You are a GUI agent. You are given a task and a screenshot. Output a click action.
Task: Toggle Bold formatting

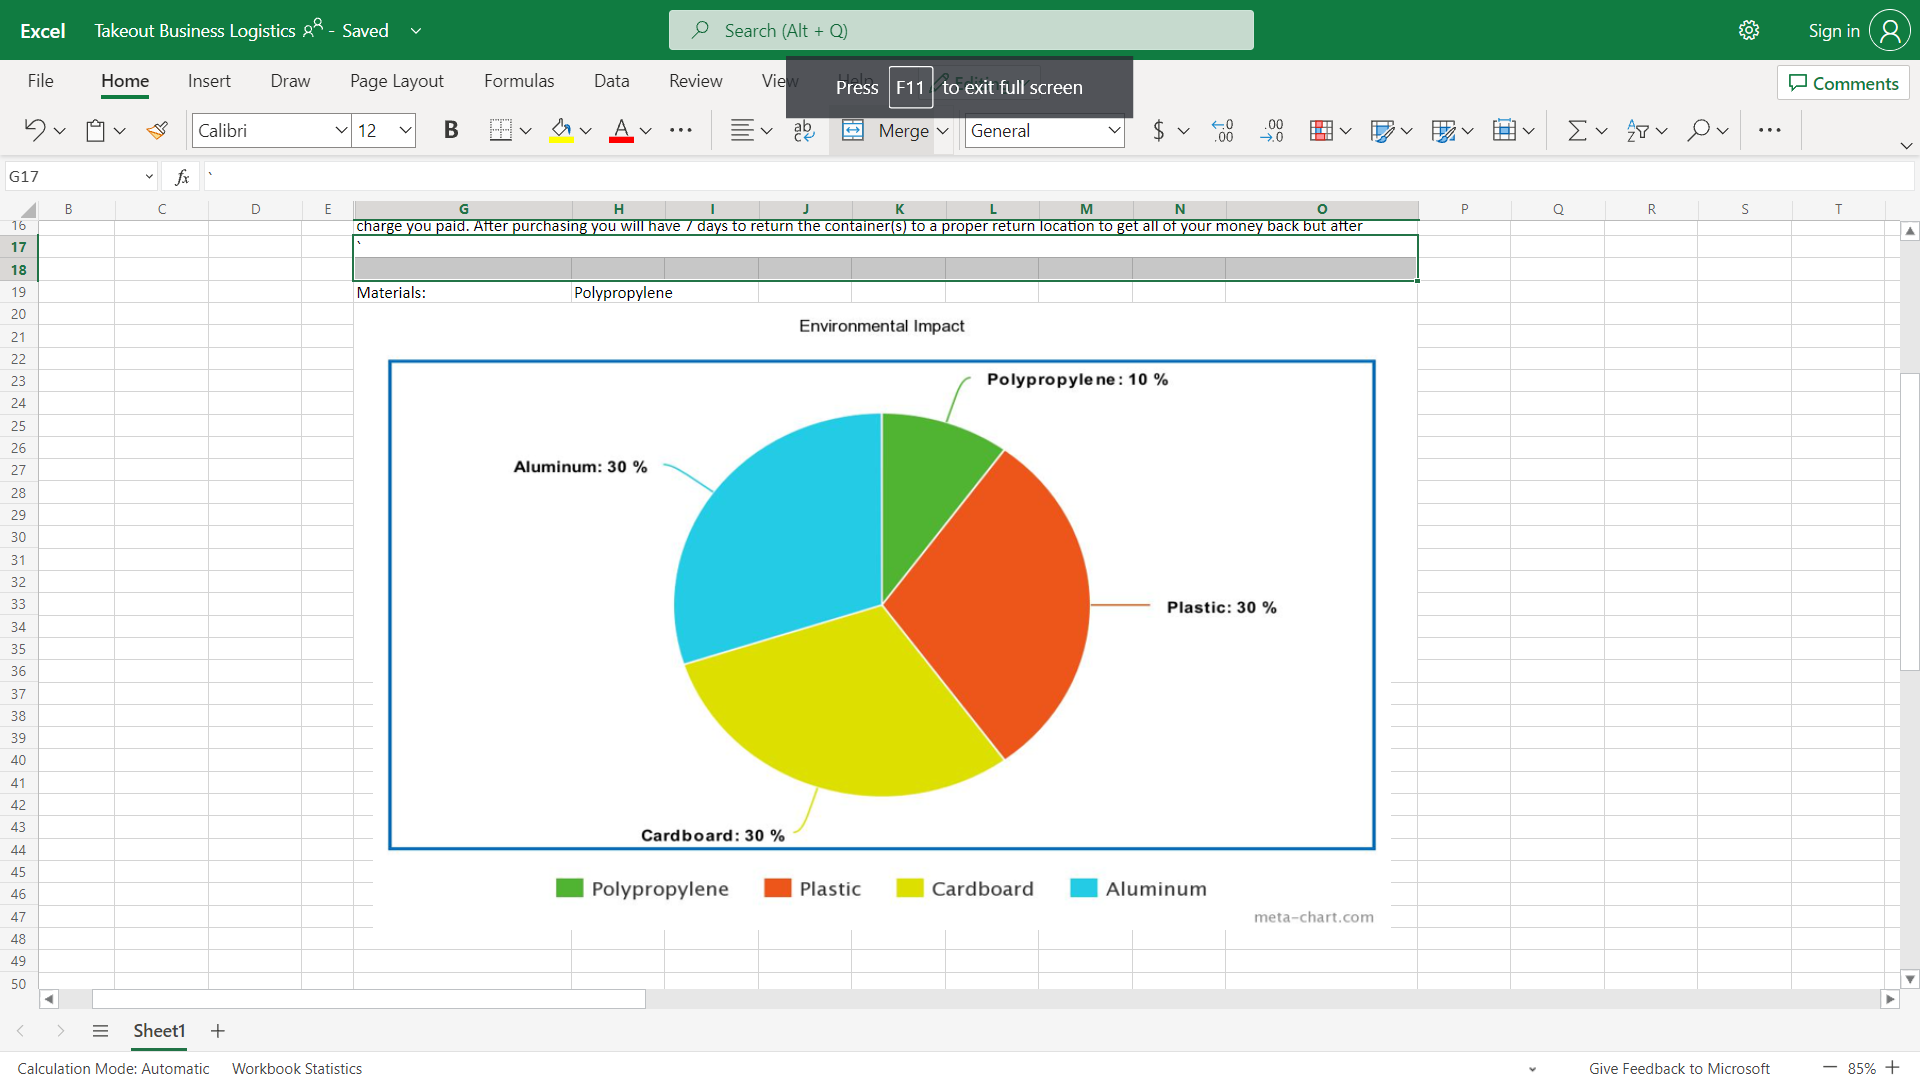(x=451, y=130)
